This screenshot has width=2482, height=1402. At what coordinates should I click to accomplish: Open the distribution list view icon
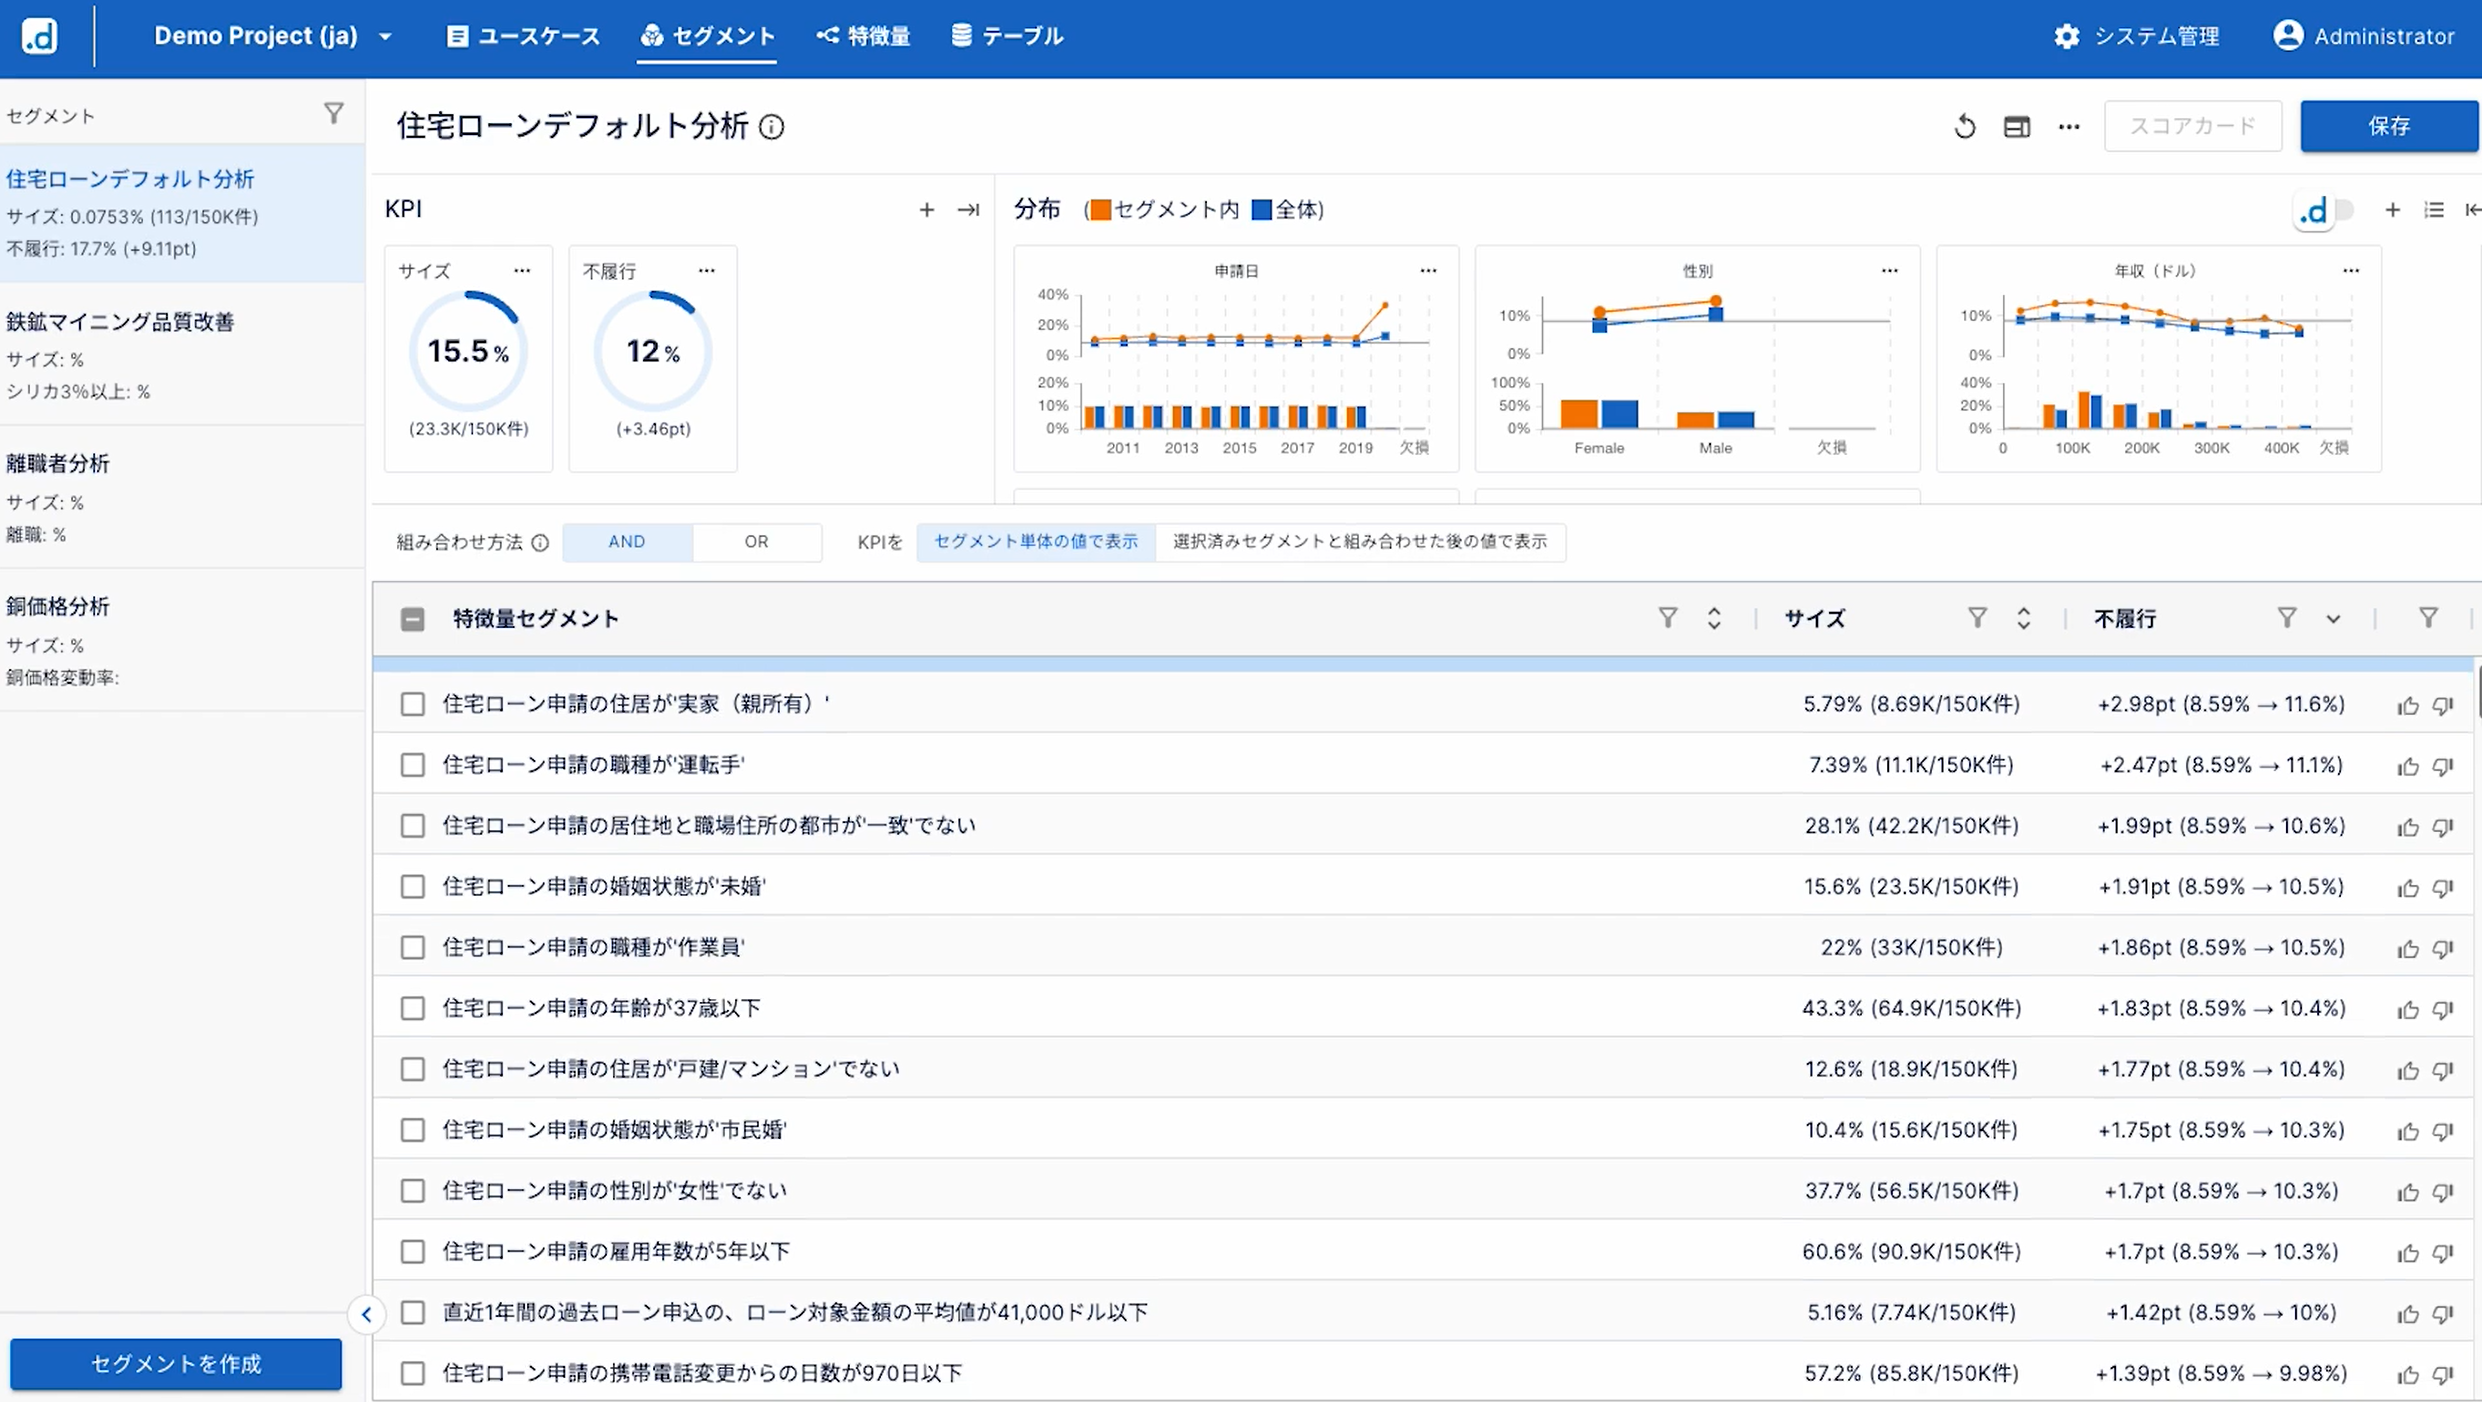point(2434,210)
